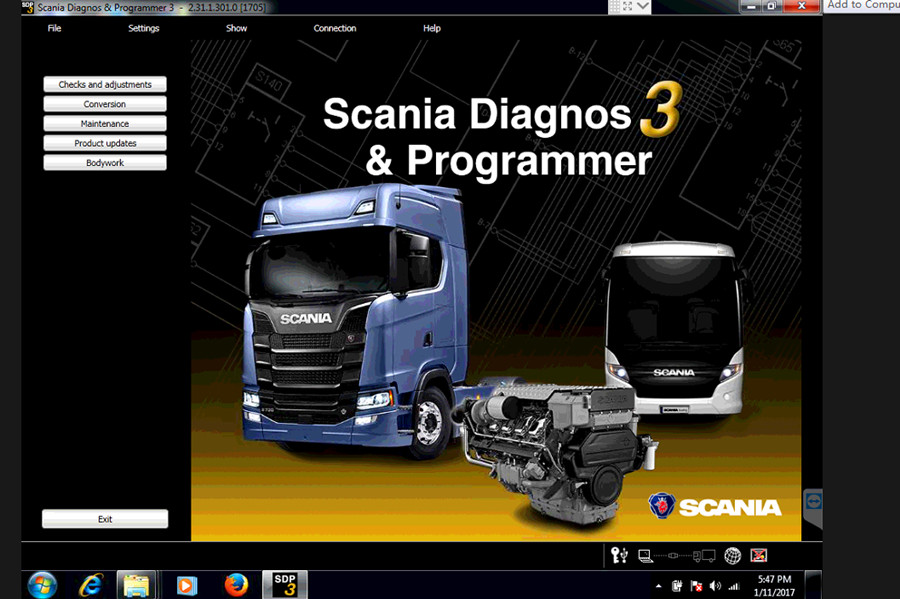Minimize the Scania Diagnos & Programmer window

[x=751, y=6]
